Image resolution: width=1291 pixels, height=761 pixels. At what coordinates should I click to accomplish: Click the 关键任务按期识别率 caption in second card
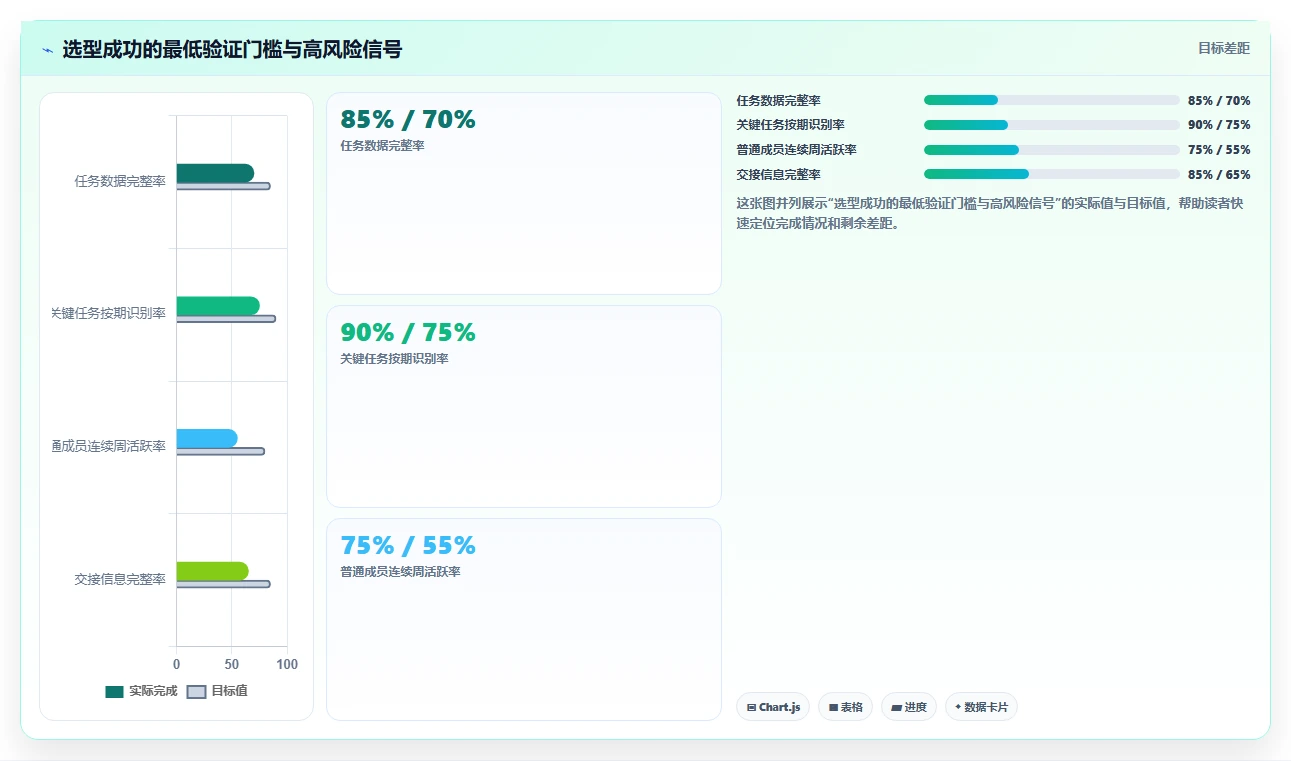click(395, 359)
